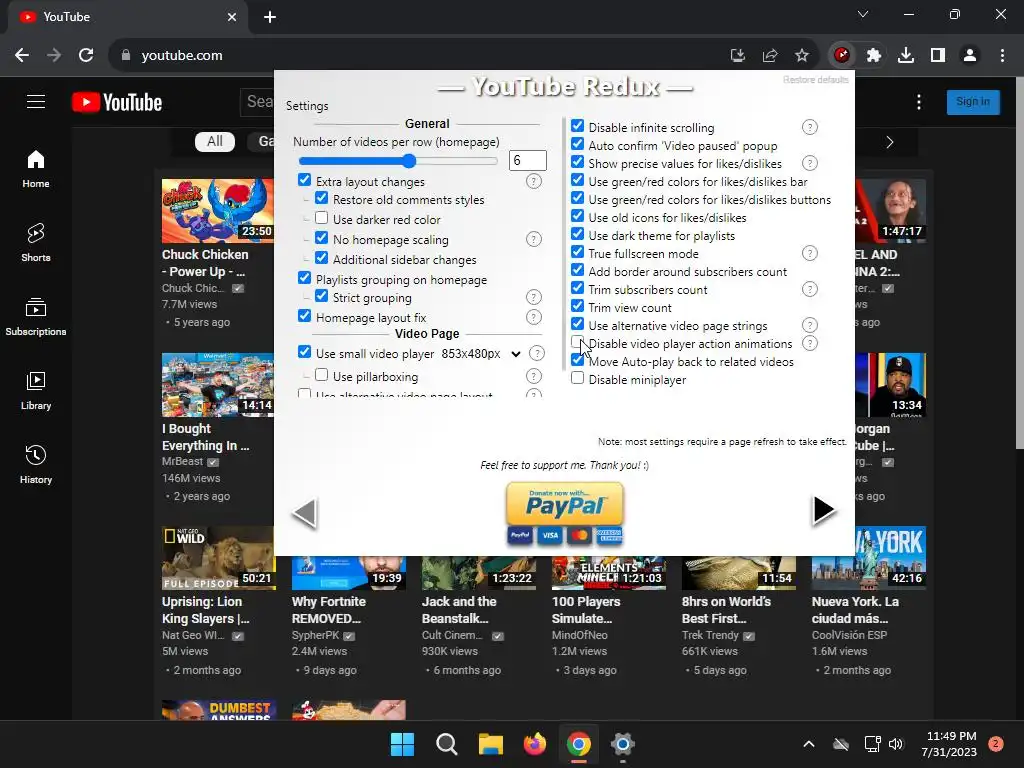Reload the YouTube page

pyautogui.click(x=86, y=56)
